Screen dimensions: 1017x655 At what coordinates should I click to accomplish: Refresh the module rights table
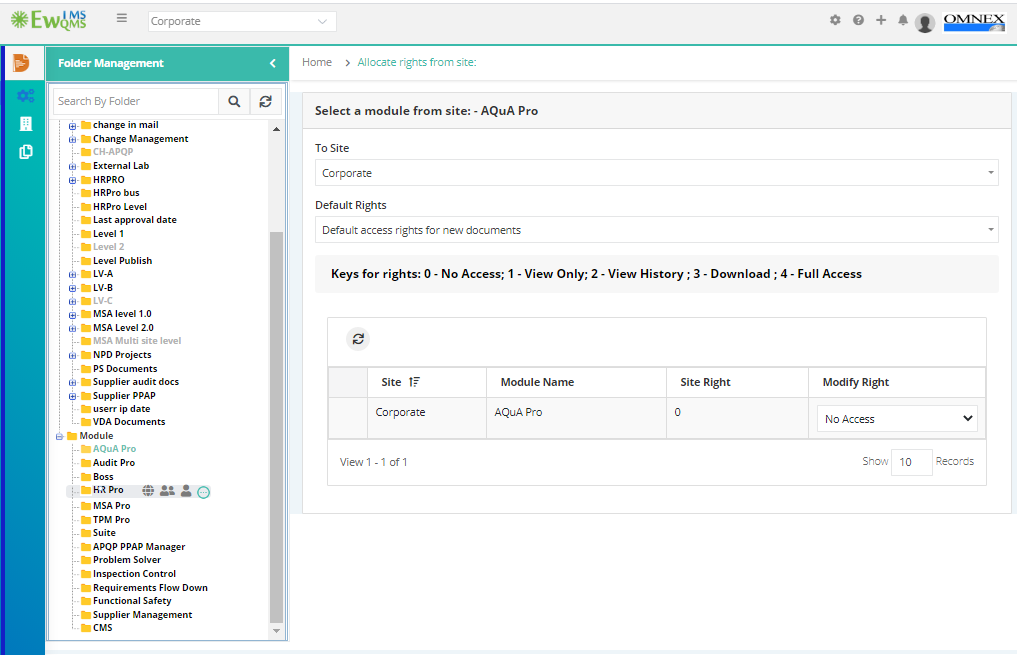[358, 339]
